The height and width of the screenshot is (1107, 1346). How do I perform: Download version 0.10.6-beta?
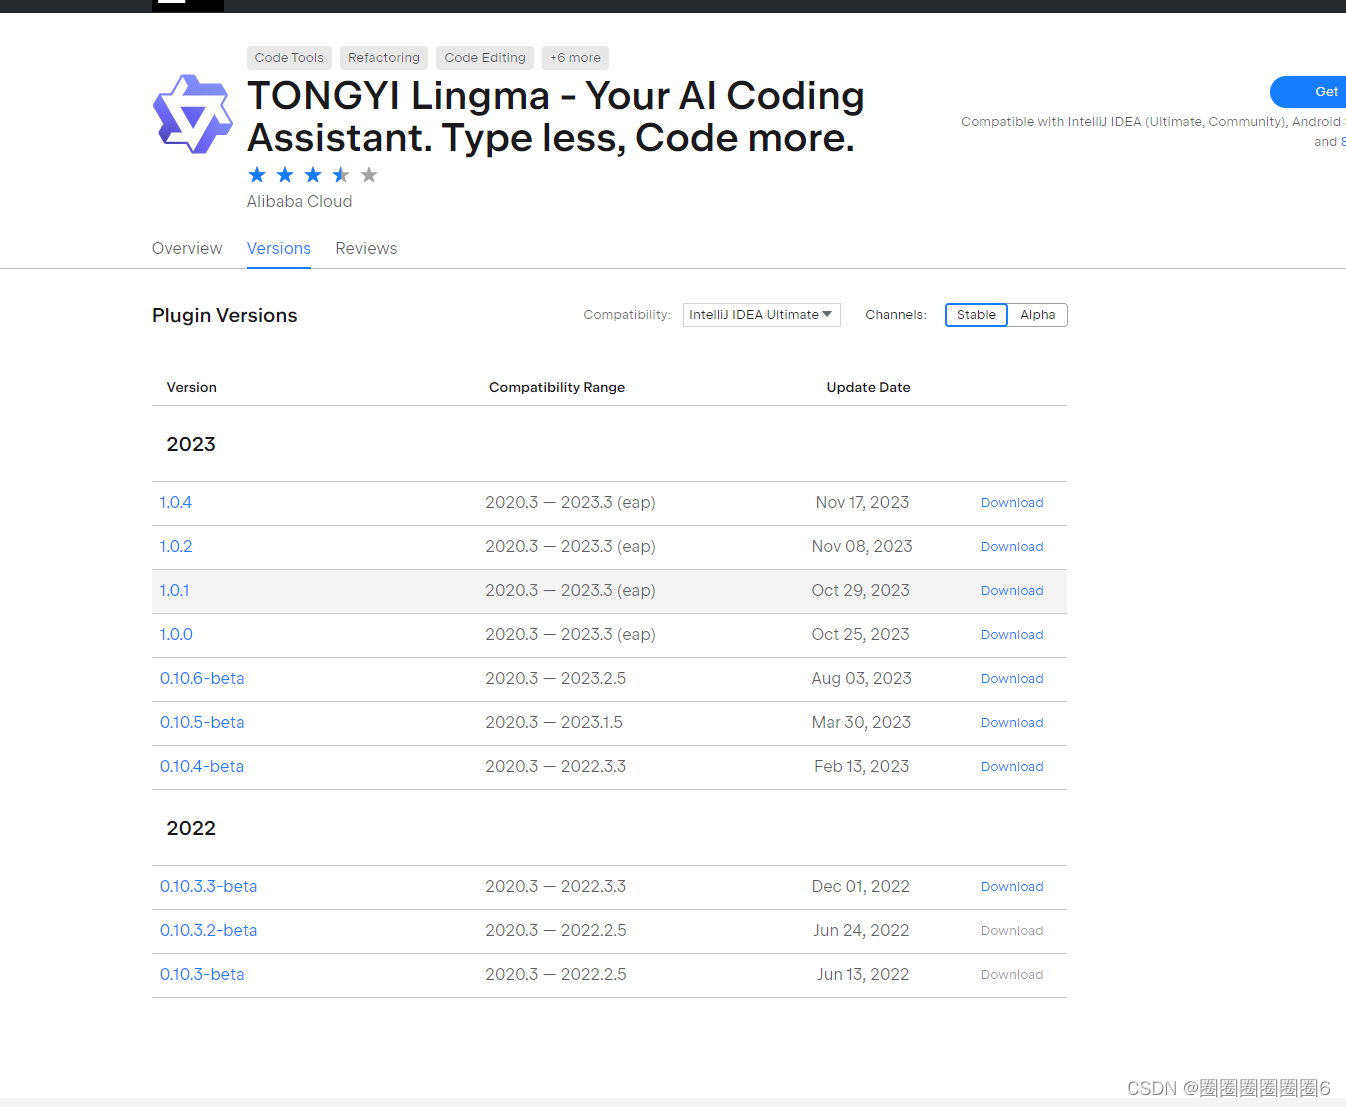click(1012, 679)
